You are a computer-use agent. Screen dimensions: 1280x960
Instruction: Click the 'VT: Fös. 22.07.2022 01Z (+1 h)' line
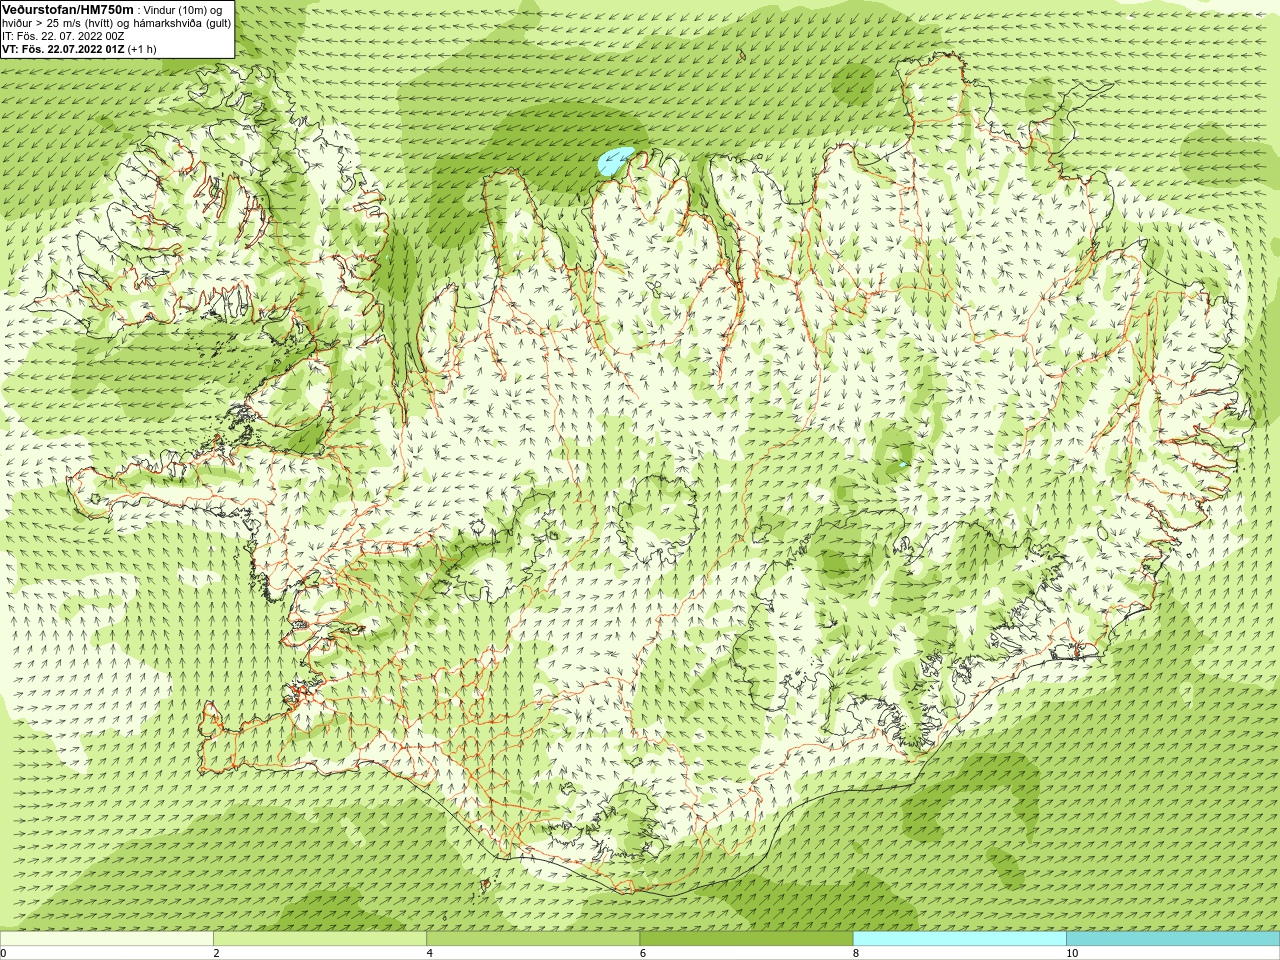79,49
